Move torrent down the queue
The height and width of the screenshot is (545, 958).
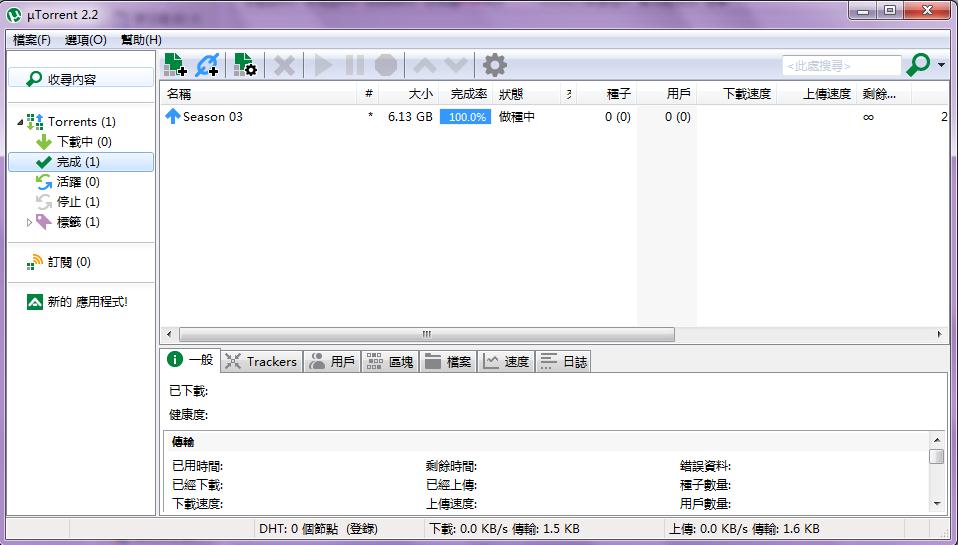456,66
